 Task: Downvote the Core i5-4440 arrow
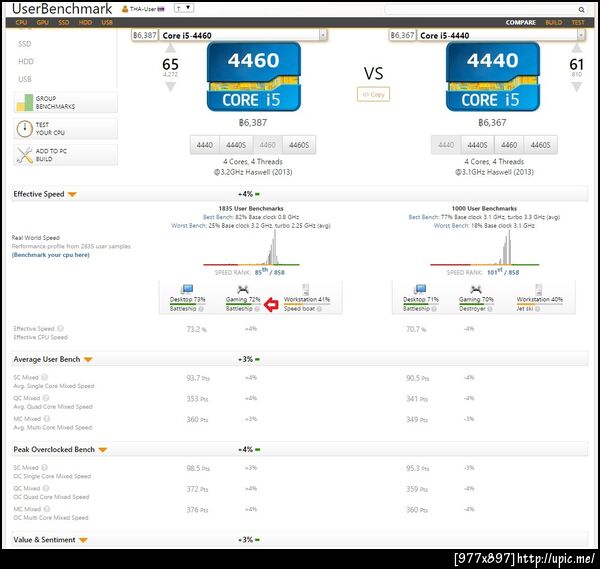pyautogui.click(x=577, y=87)
